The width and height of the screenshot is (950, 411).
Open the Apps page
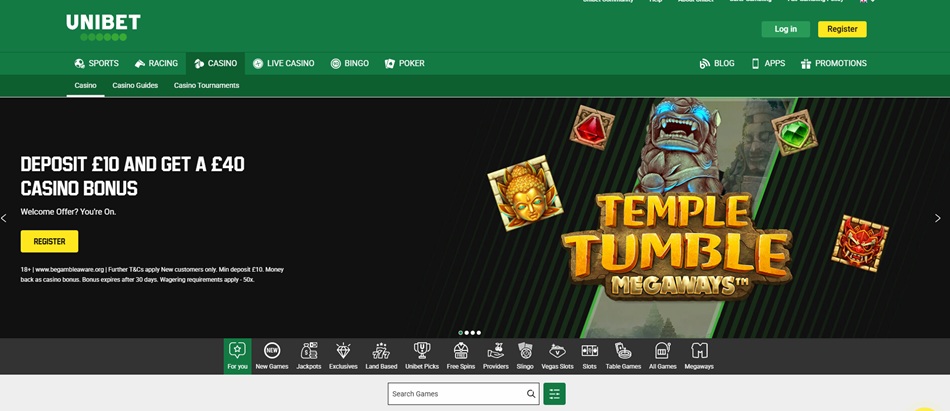pos(768,63)
